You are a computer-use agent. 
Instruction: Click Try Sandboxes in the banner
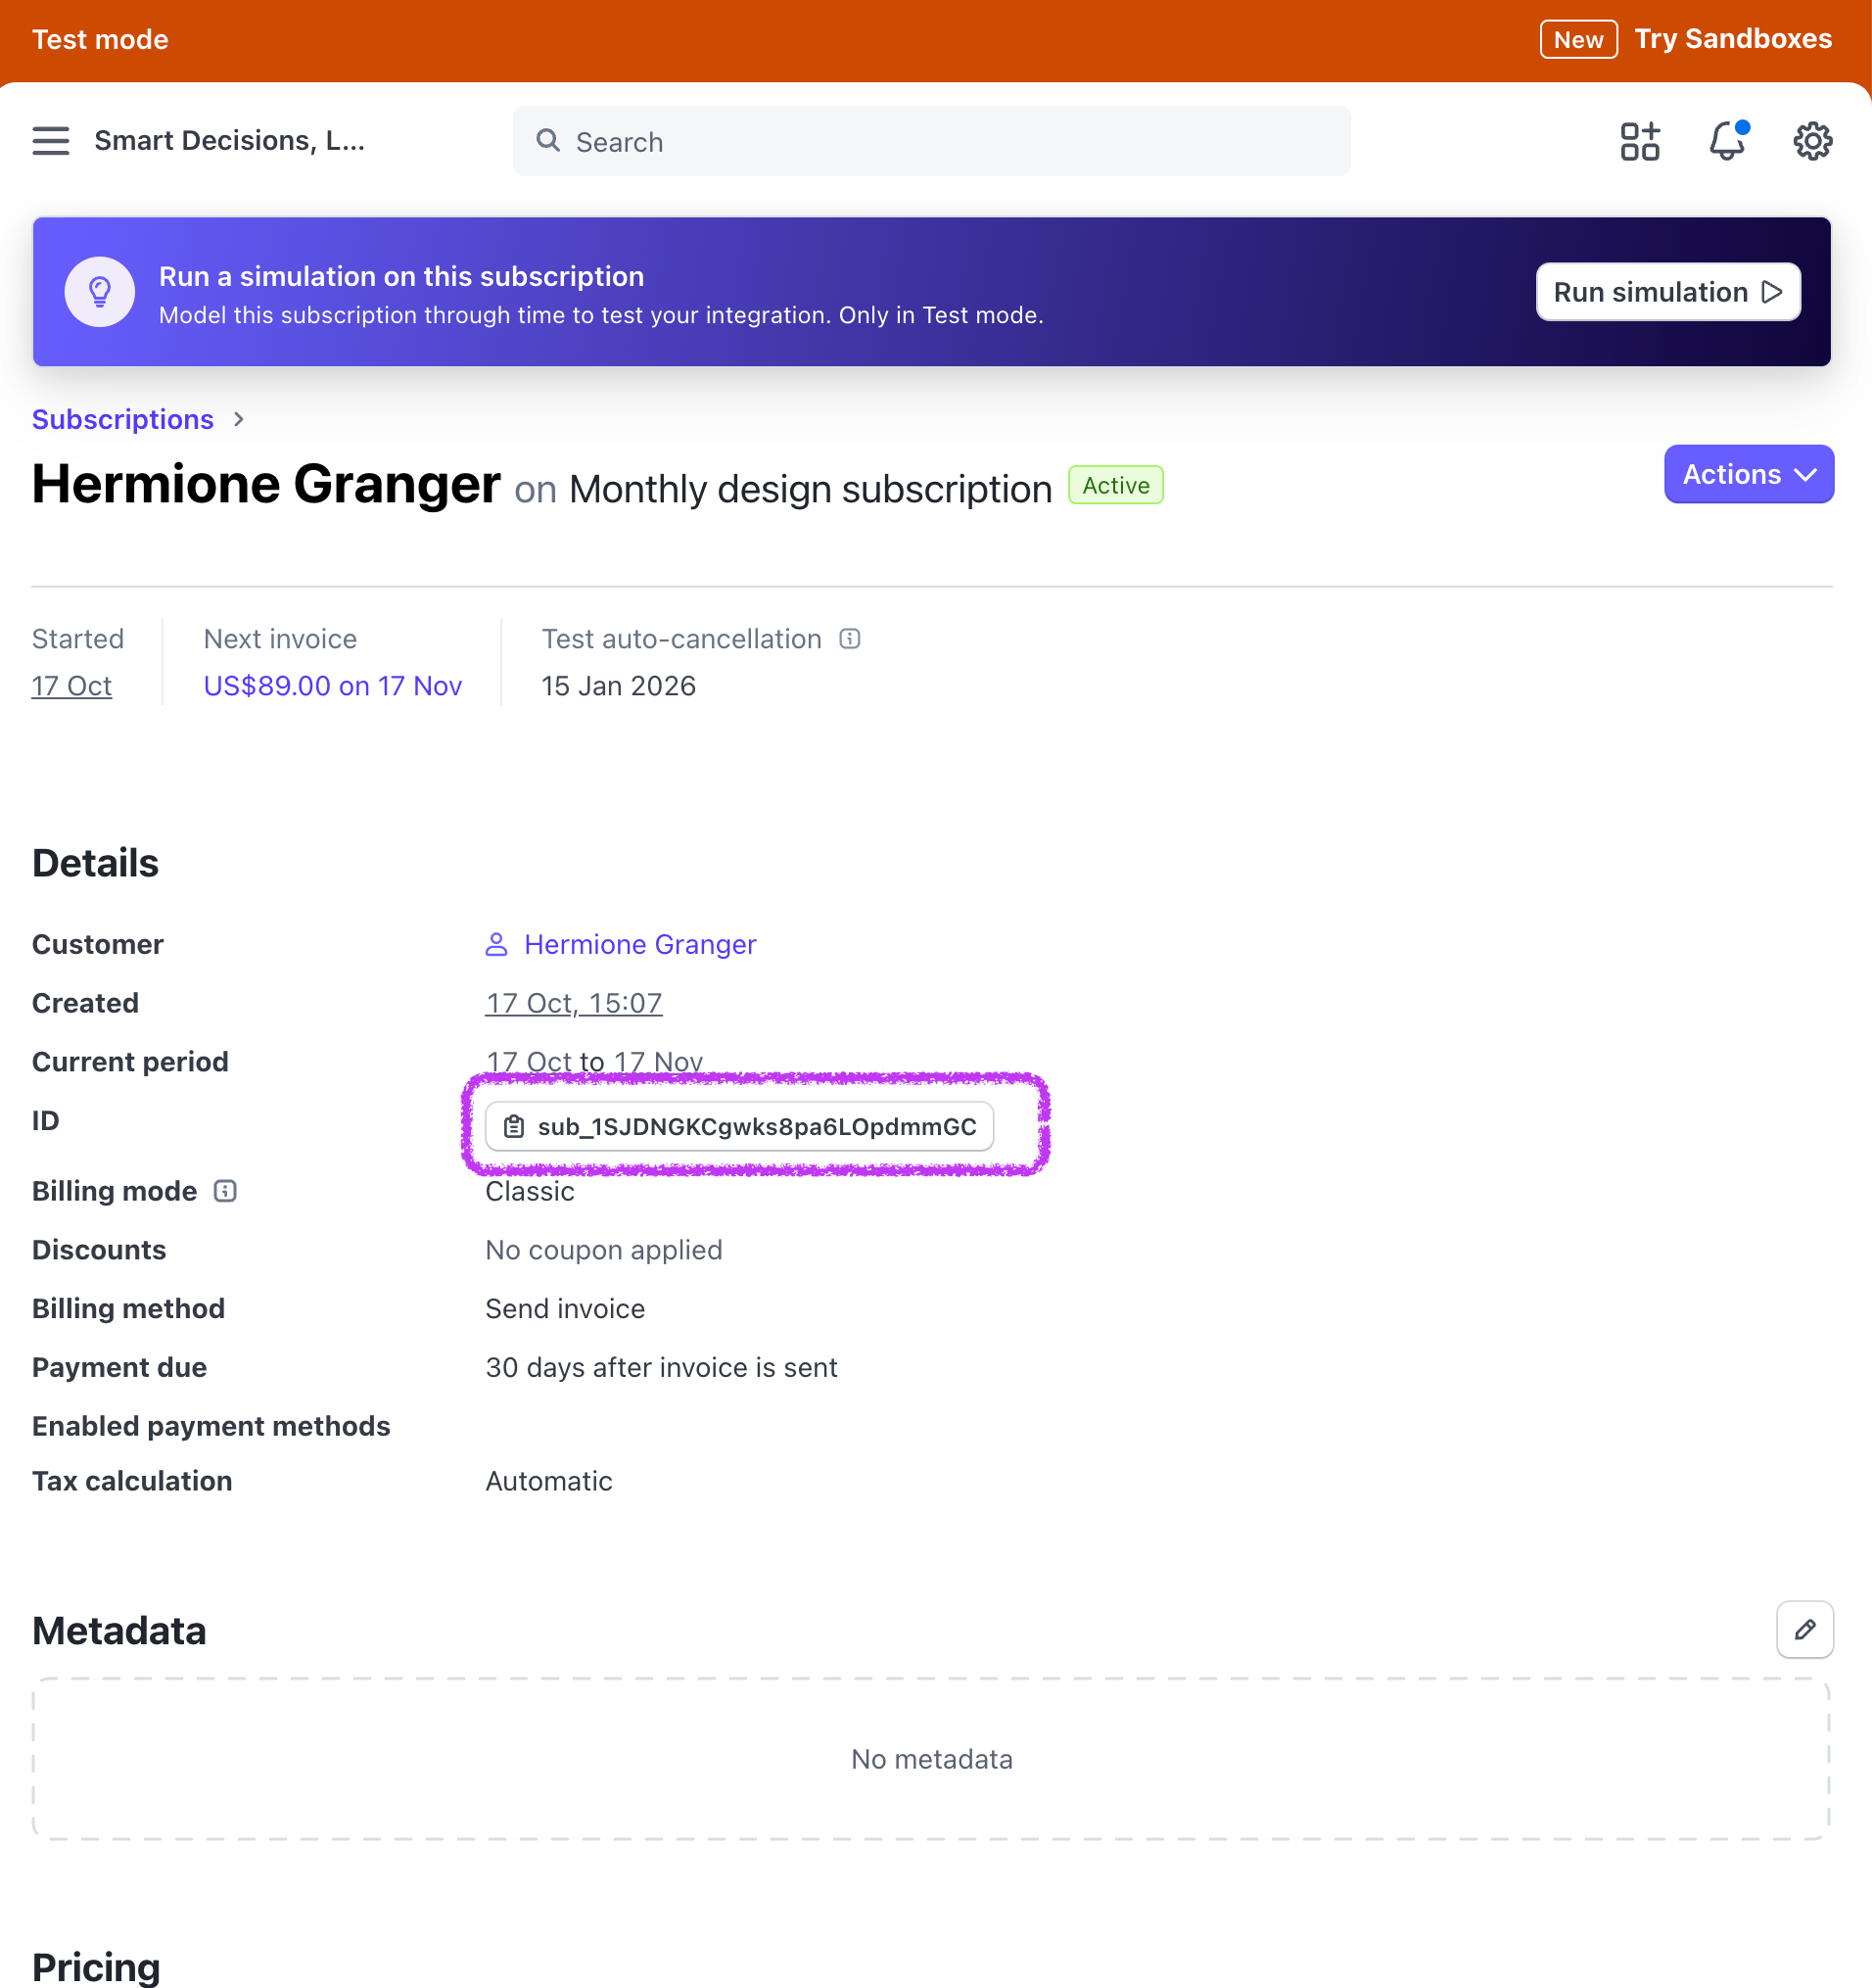[x=1732, y=39]
